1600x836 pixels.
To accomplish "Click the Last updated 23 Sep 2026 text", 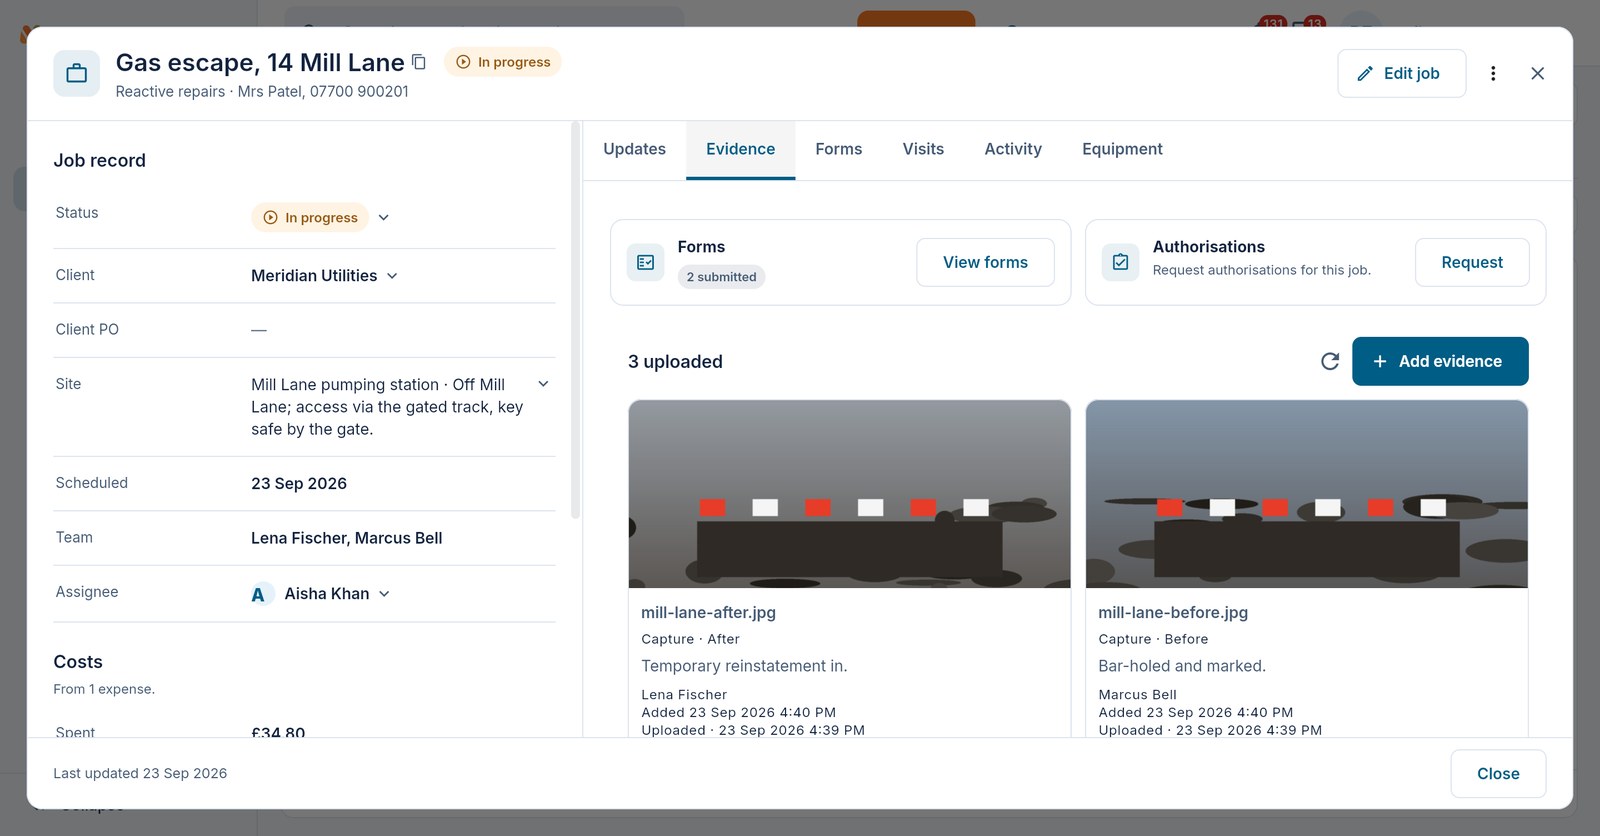I will 140,774.
